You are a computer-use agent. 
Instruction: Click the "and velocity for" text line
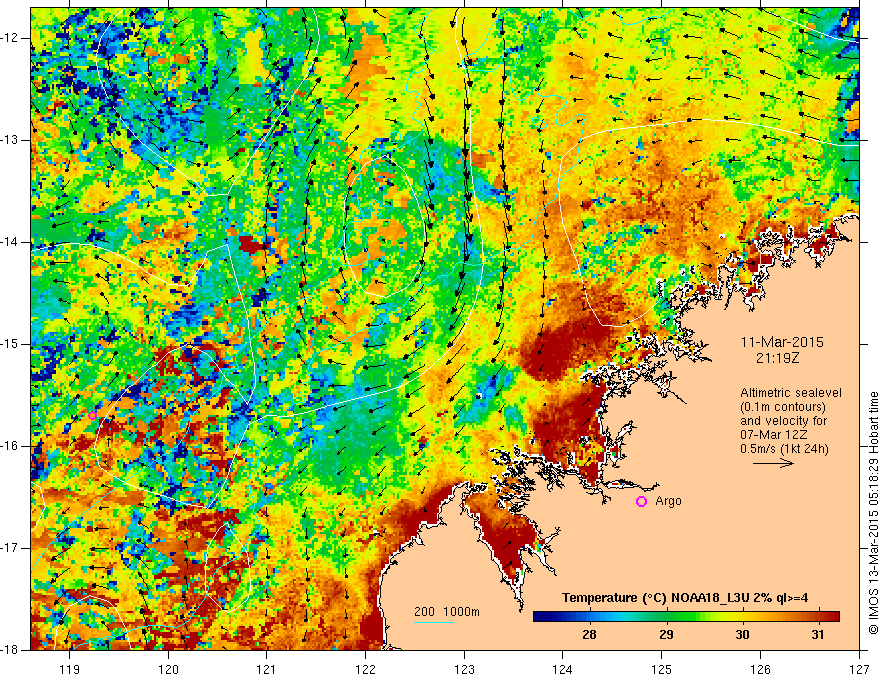[783, 421]
